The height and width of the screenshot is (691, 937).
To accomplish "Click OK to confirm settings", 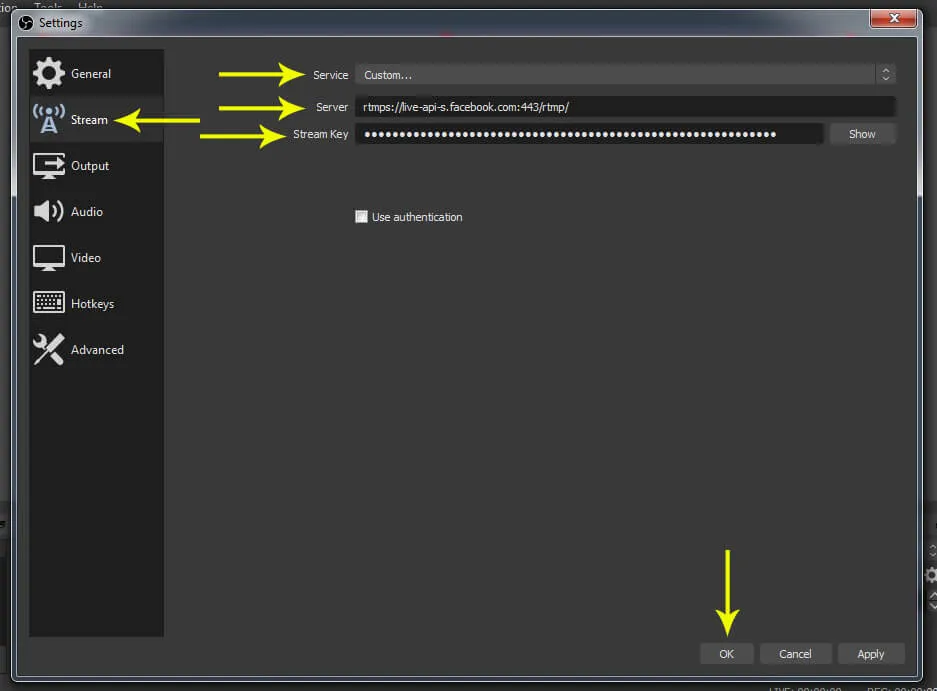I will point(727,654).
